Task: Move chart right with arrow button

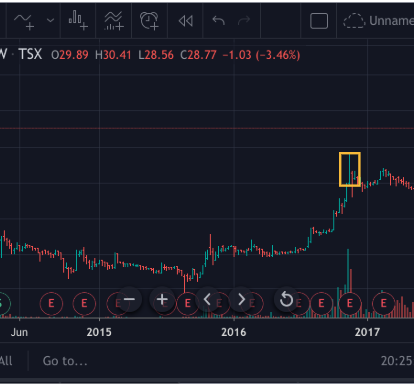Action: [x=241, y=299]
